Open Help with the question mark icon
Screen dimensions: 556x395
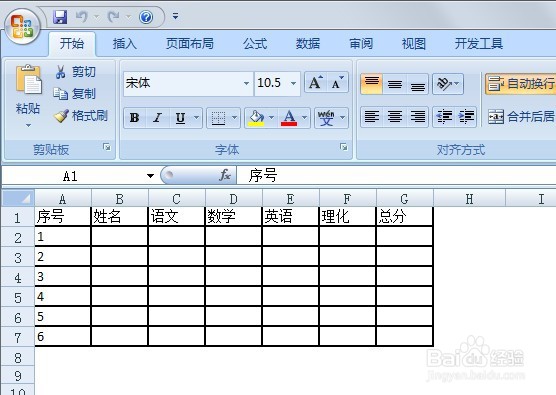[x=146, y=17]
